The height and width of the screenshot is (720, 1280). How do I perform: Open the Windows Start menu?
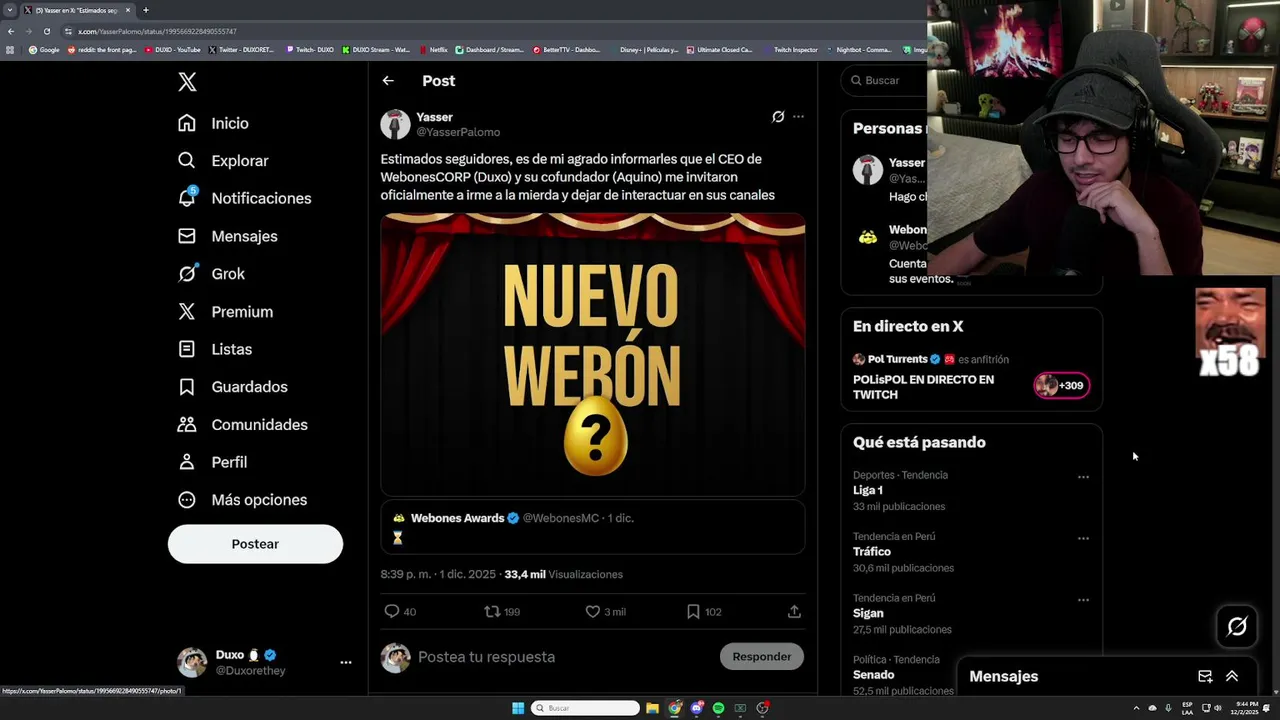click(518, 708)
